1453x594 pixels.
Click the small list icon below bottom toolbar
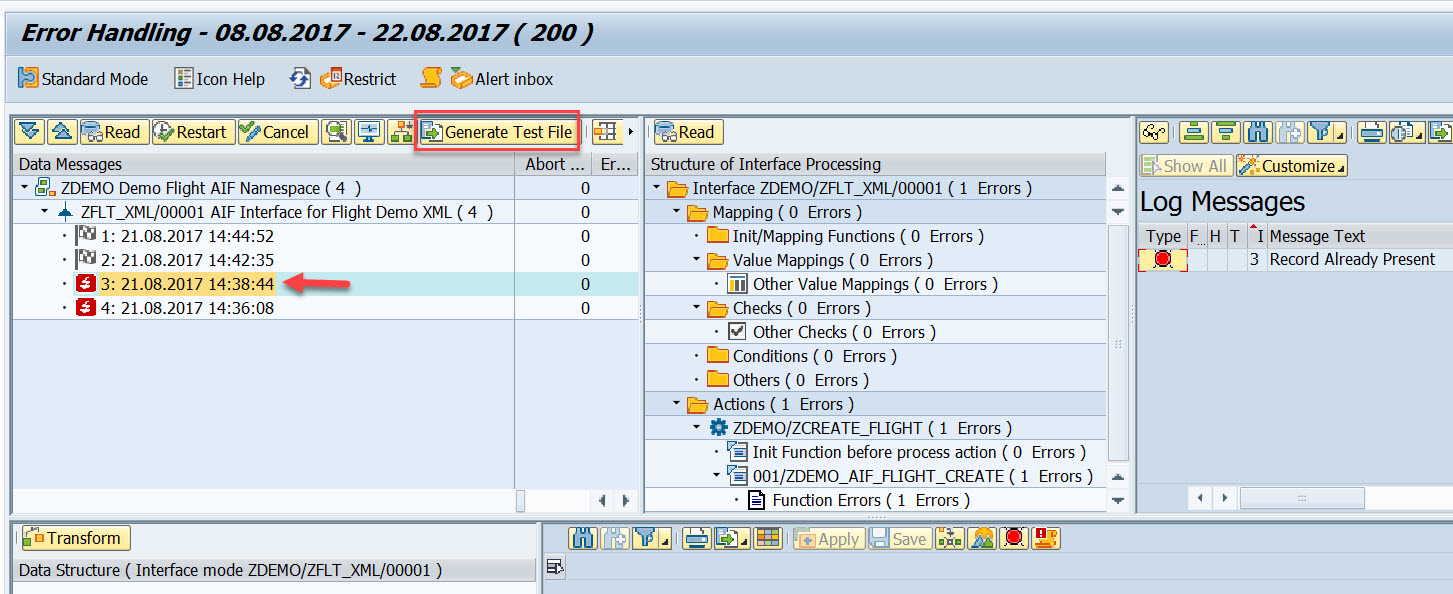click(554, 567)
